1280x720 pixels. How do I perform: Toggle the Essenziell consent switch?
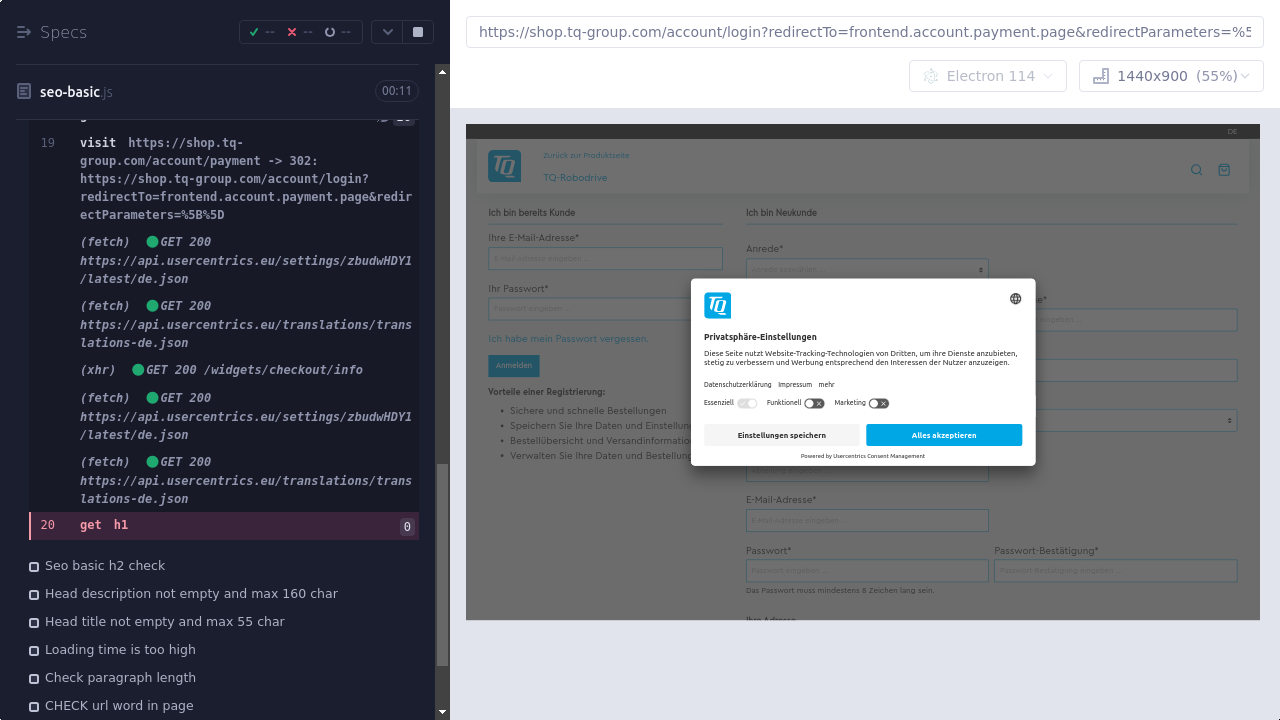coord(747,403)
